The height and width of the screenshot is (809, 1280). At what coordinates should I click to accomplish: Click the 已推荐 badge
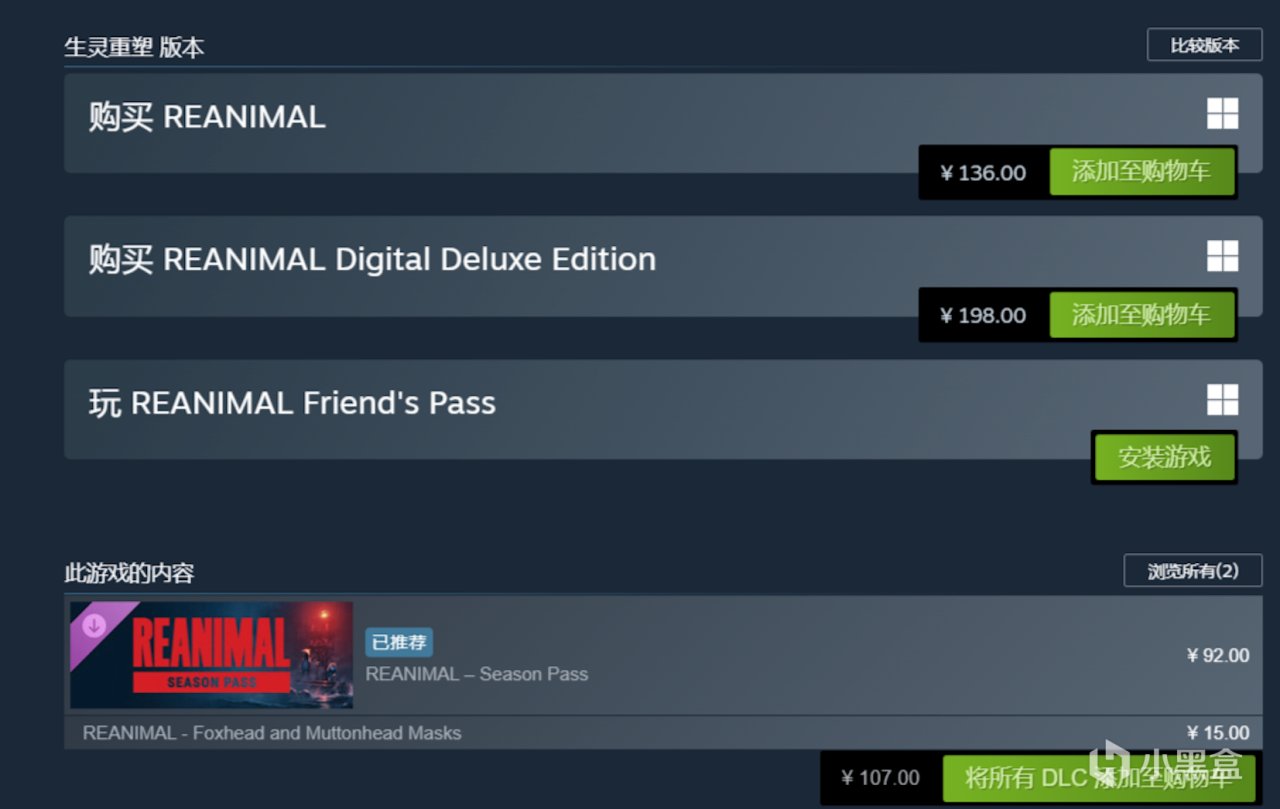(398, 642)
